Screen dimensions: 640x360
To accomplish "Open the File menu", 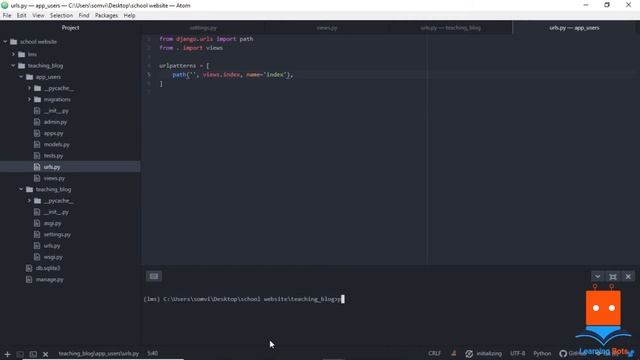I will pos(7,16).
